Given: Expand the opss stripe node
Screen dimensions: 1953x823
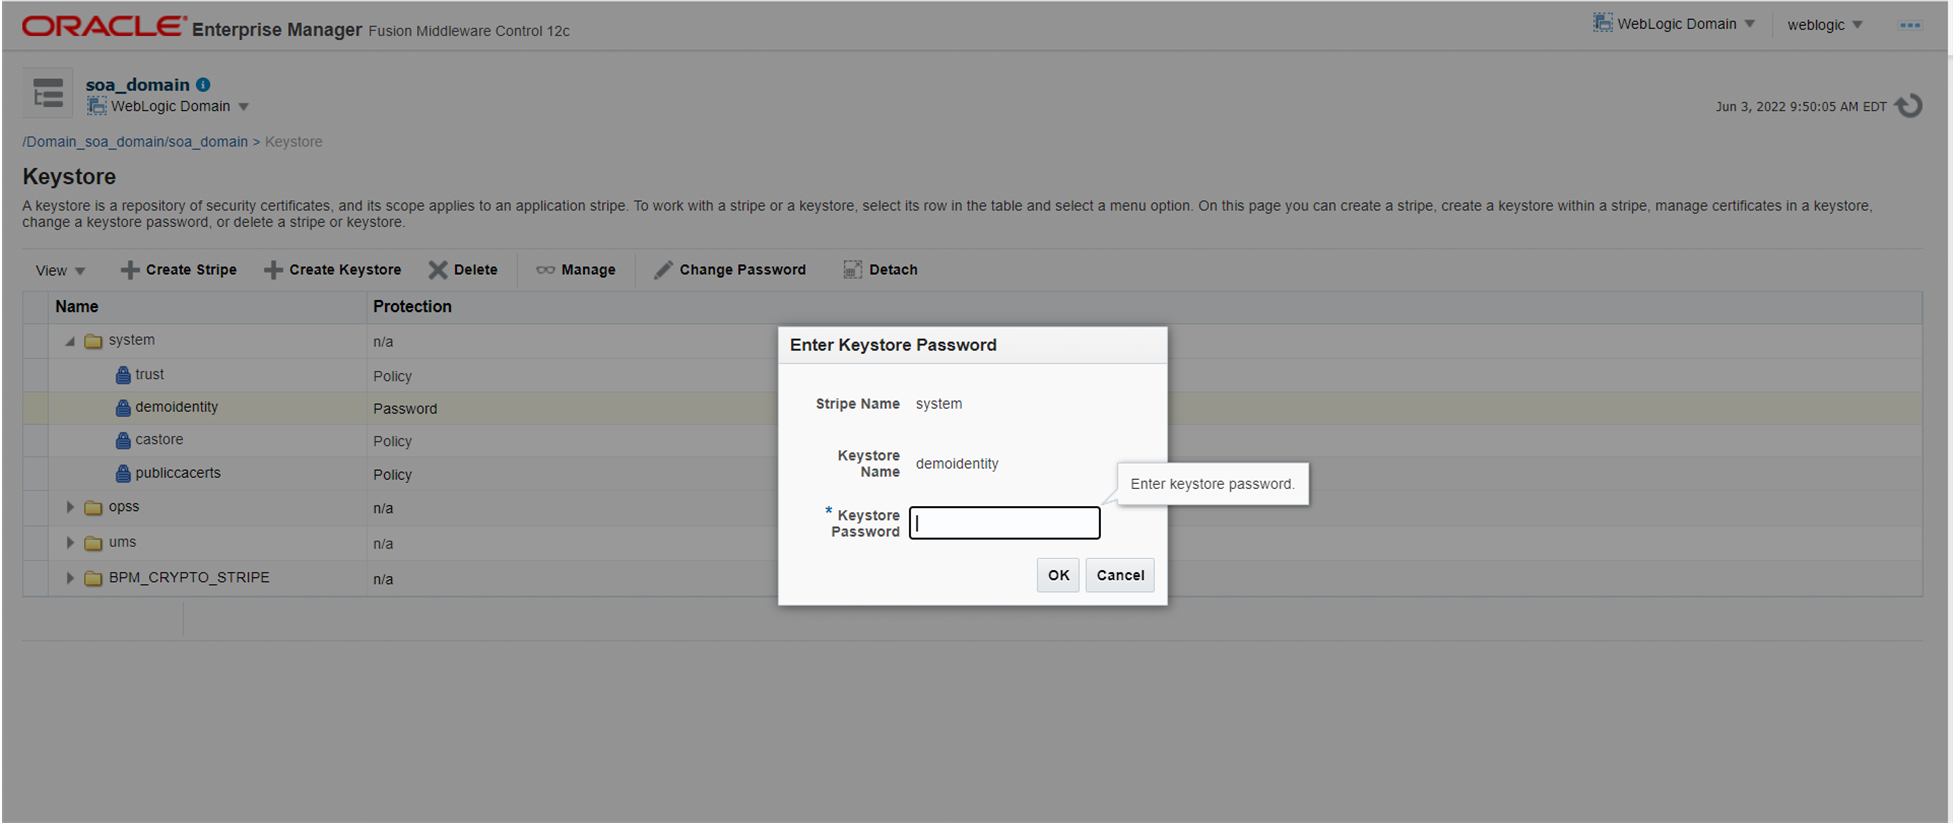Looking at the screenshot, I should 70,508.
